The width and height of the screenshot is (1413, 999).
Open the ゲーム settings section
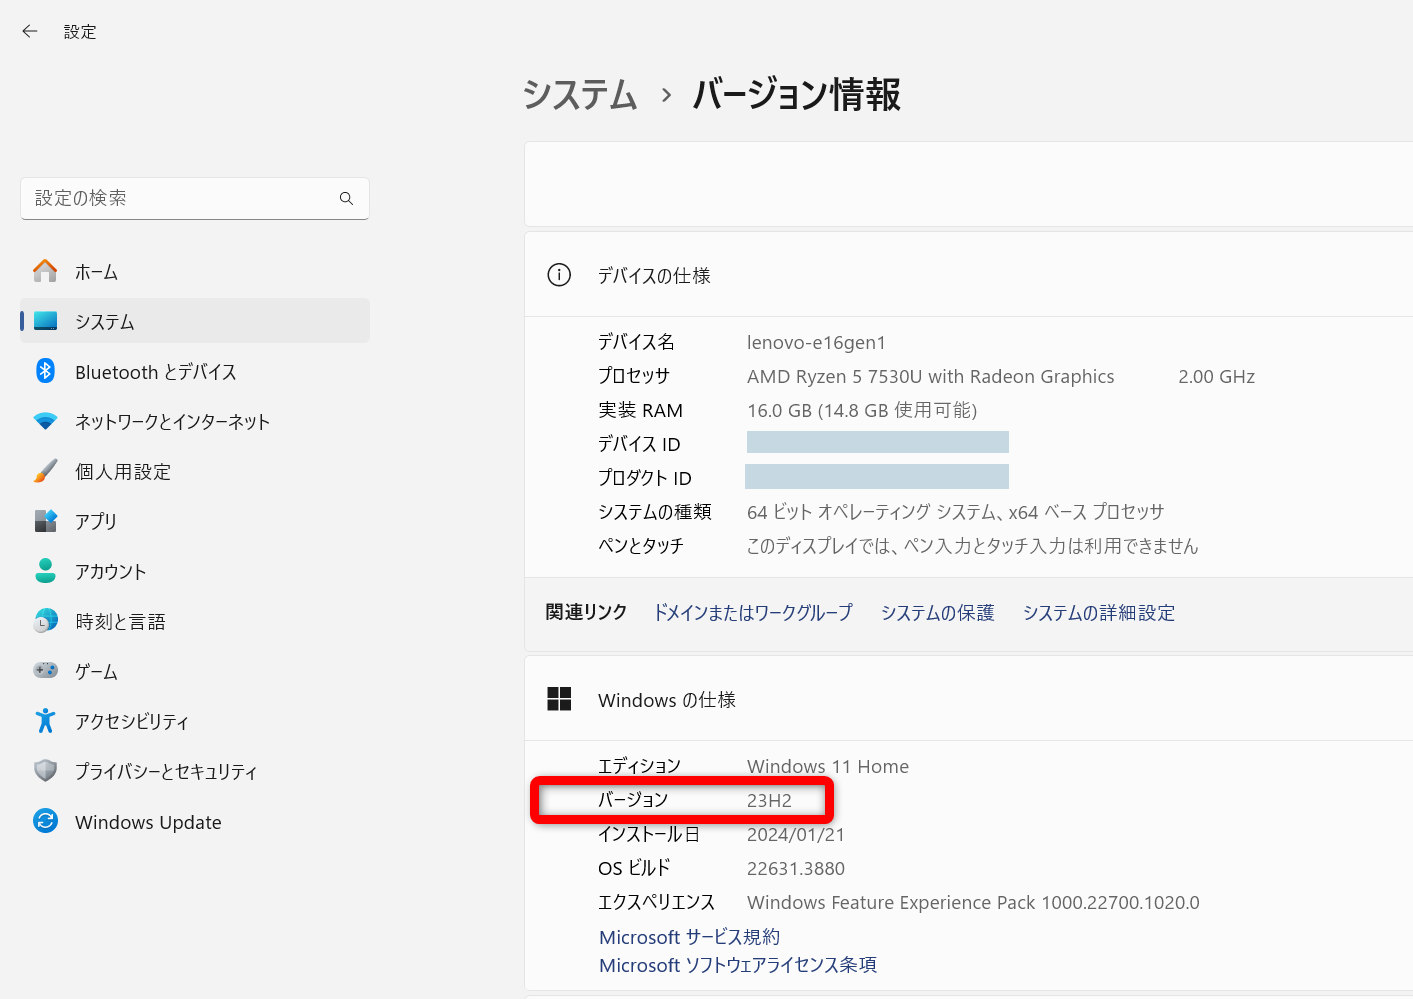pos(96,671)
